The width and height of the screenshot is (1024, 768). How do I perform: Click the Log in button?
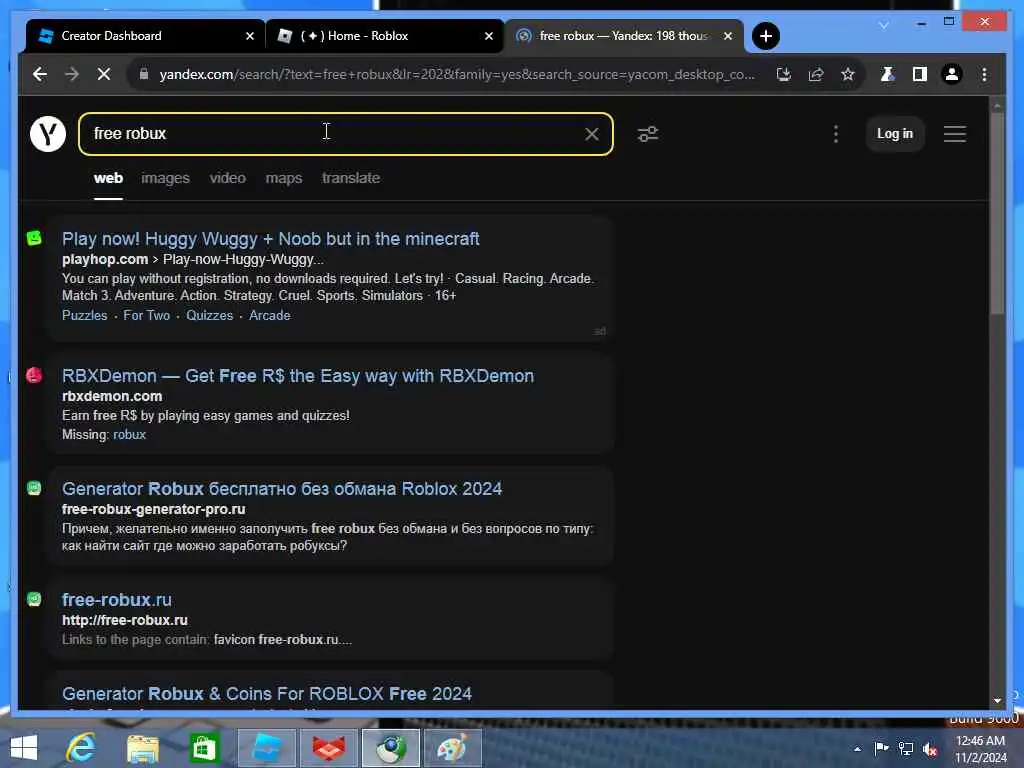[x=895, y=134]
